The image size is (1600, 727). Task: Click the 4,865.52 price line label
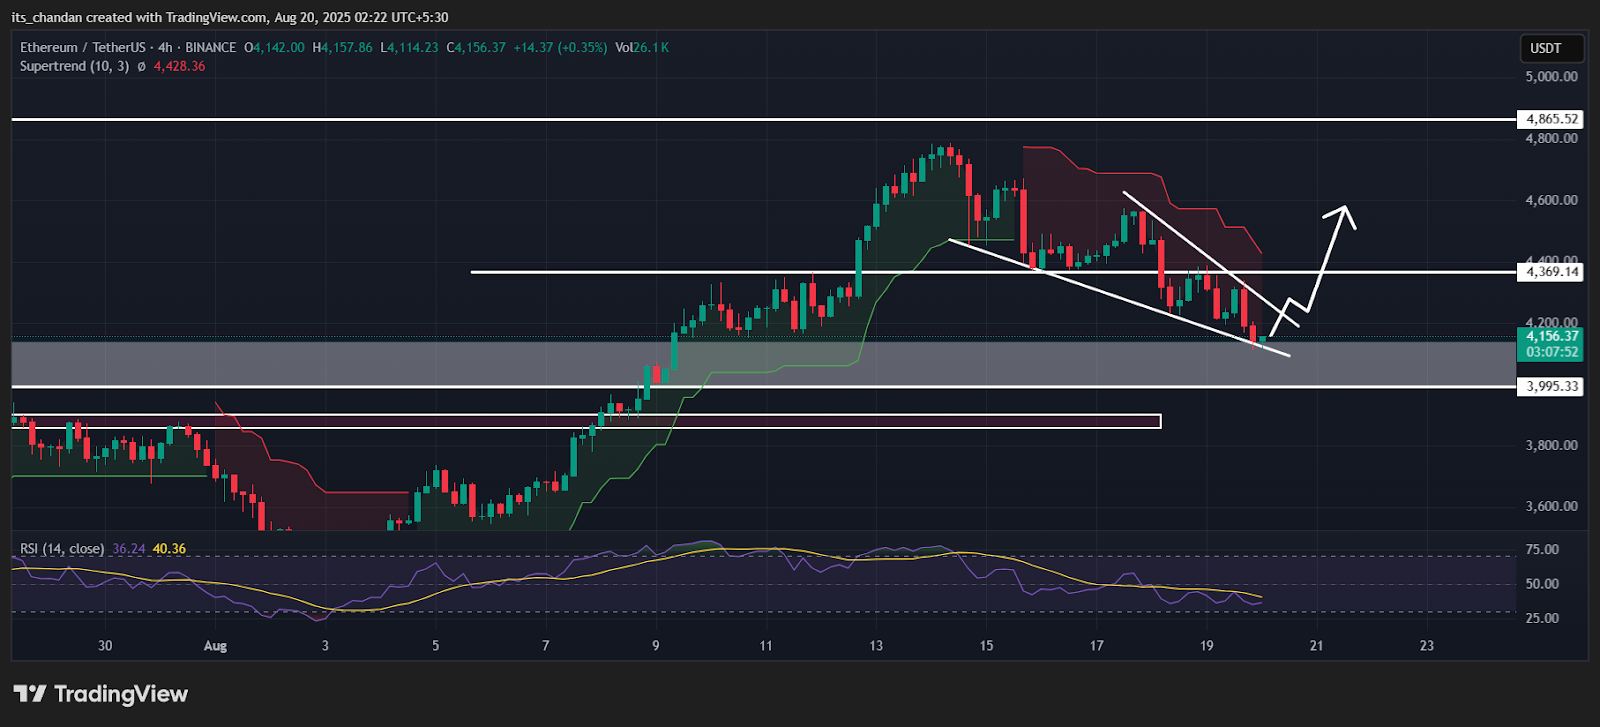point(1552,119)
